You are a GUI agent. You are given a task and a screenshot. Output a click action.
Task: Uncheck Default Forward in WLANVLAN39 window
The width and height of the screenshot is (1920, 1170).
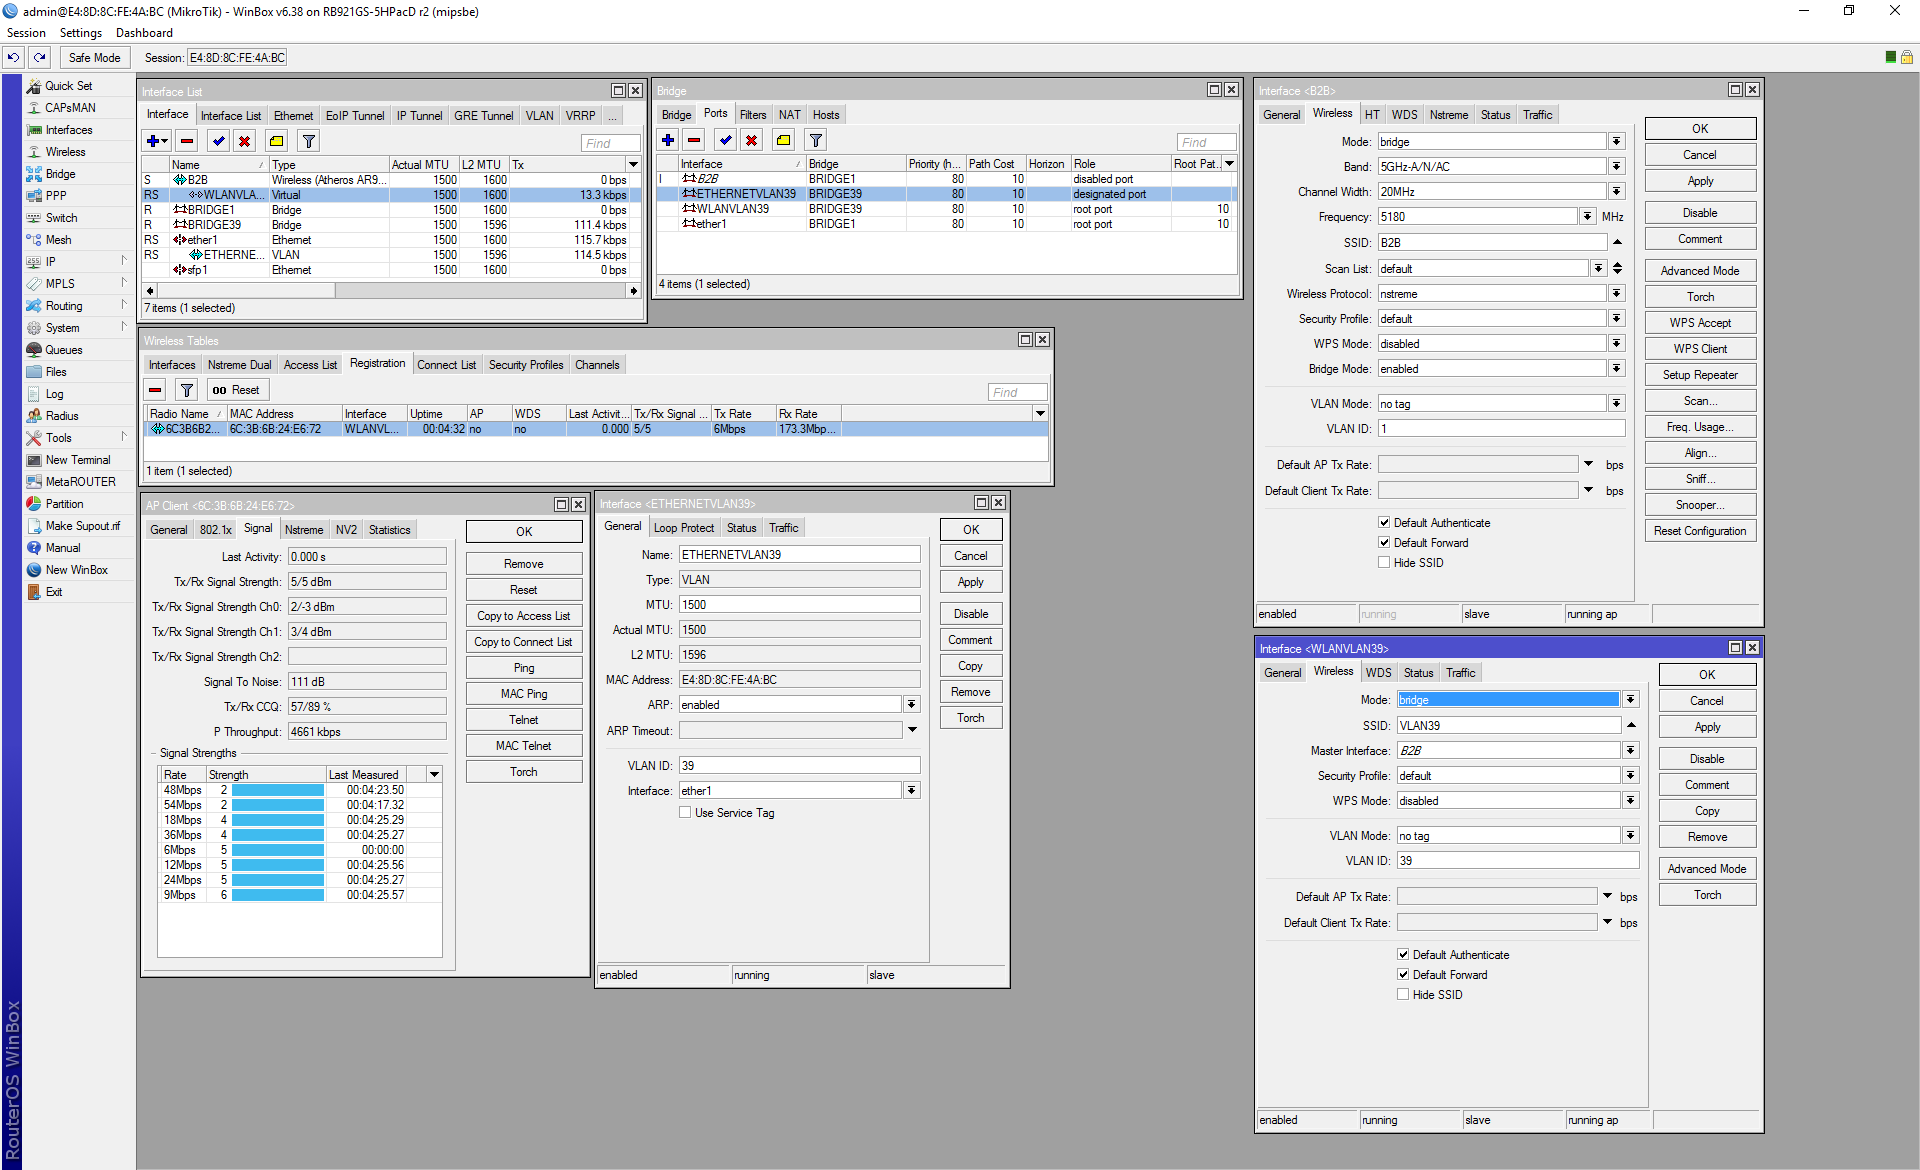[1403, 975]
